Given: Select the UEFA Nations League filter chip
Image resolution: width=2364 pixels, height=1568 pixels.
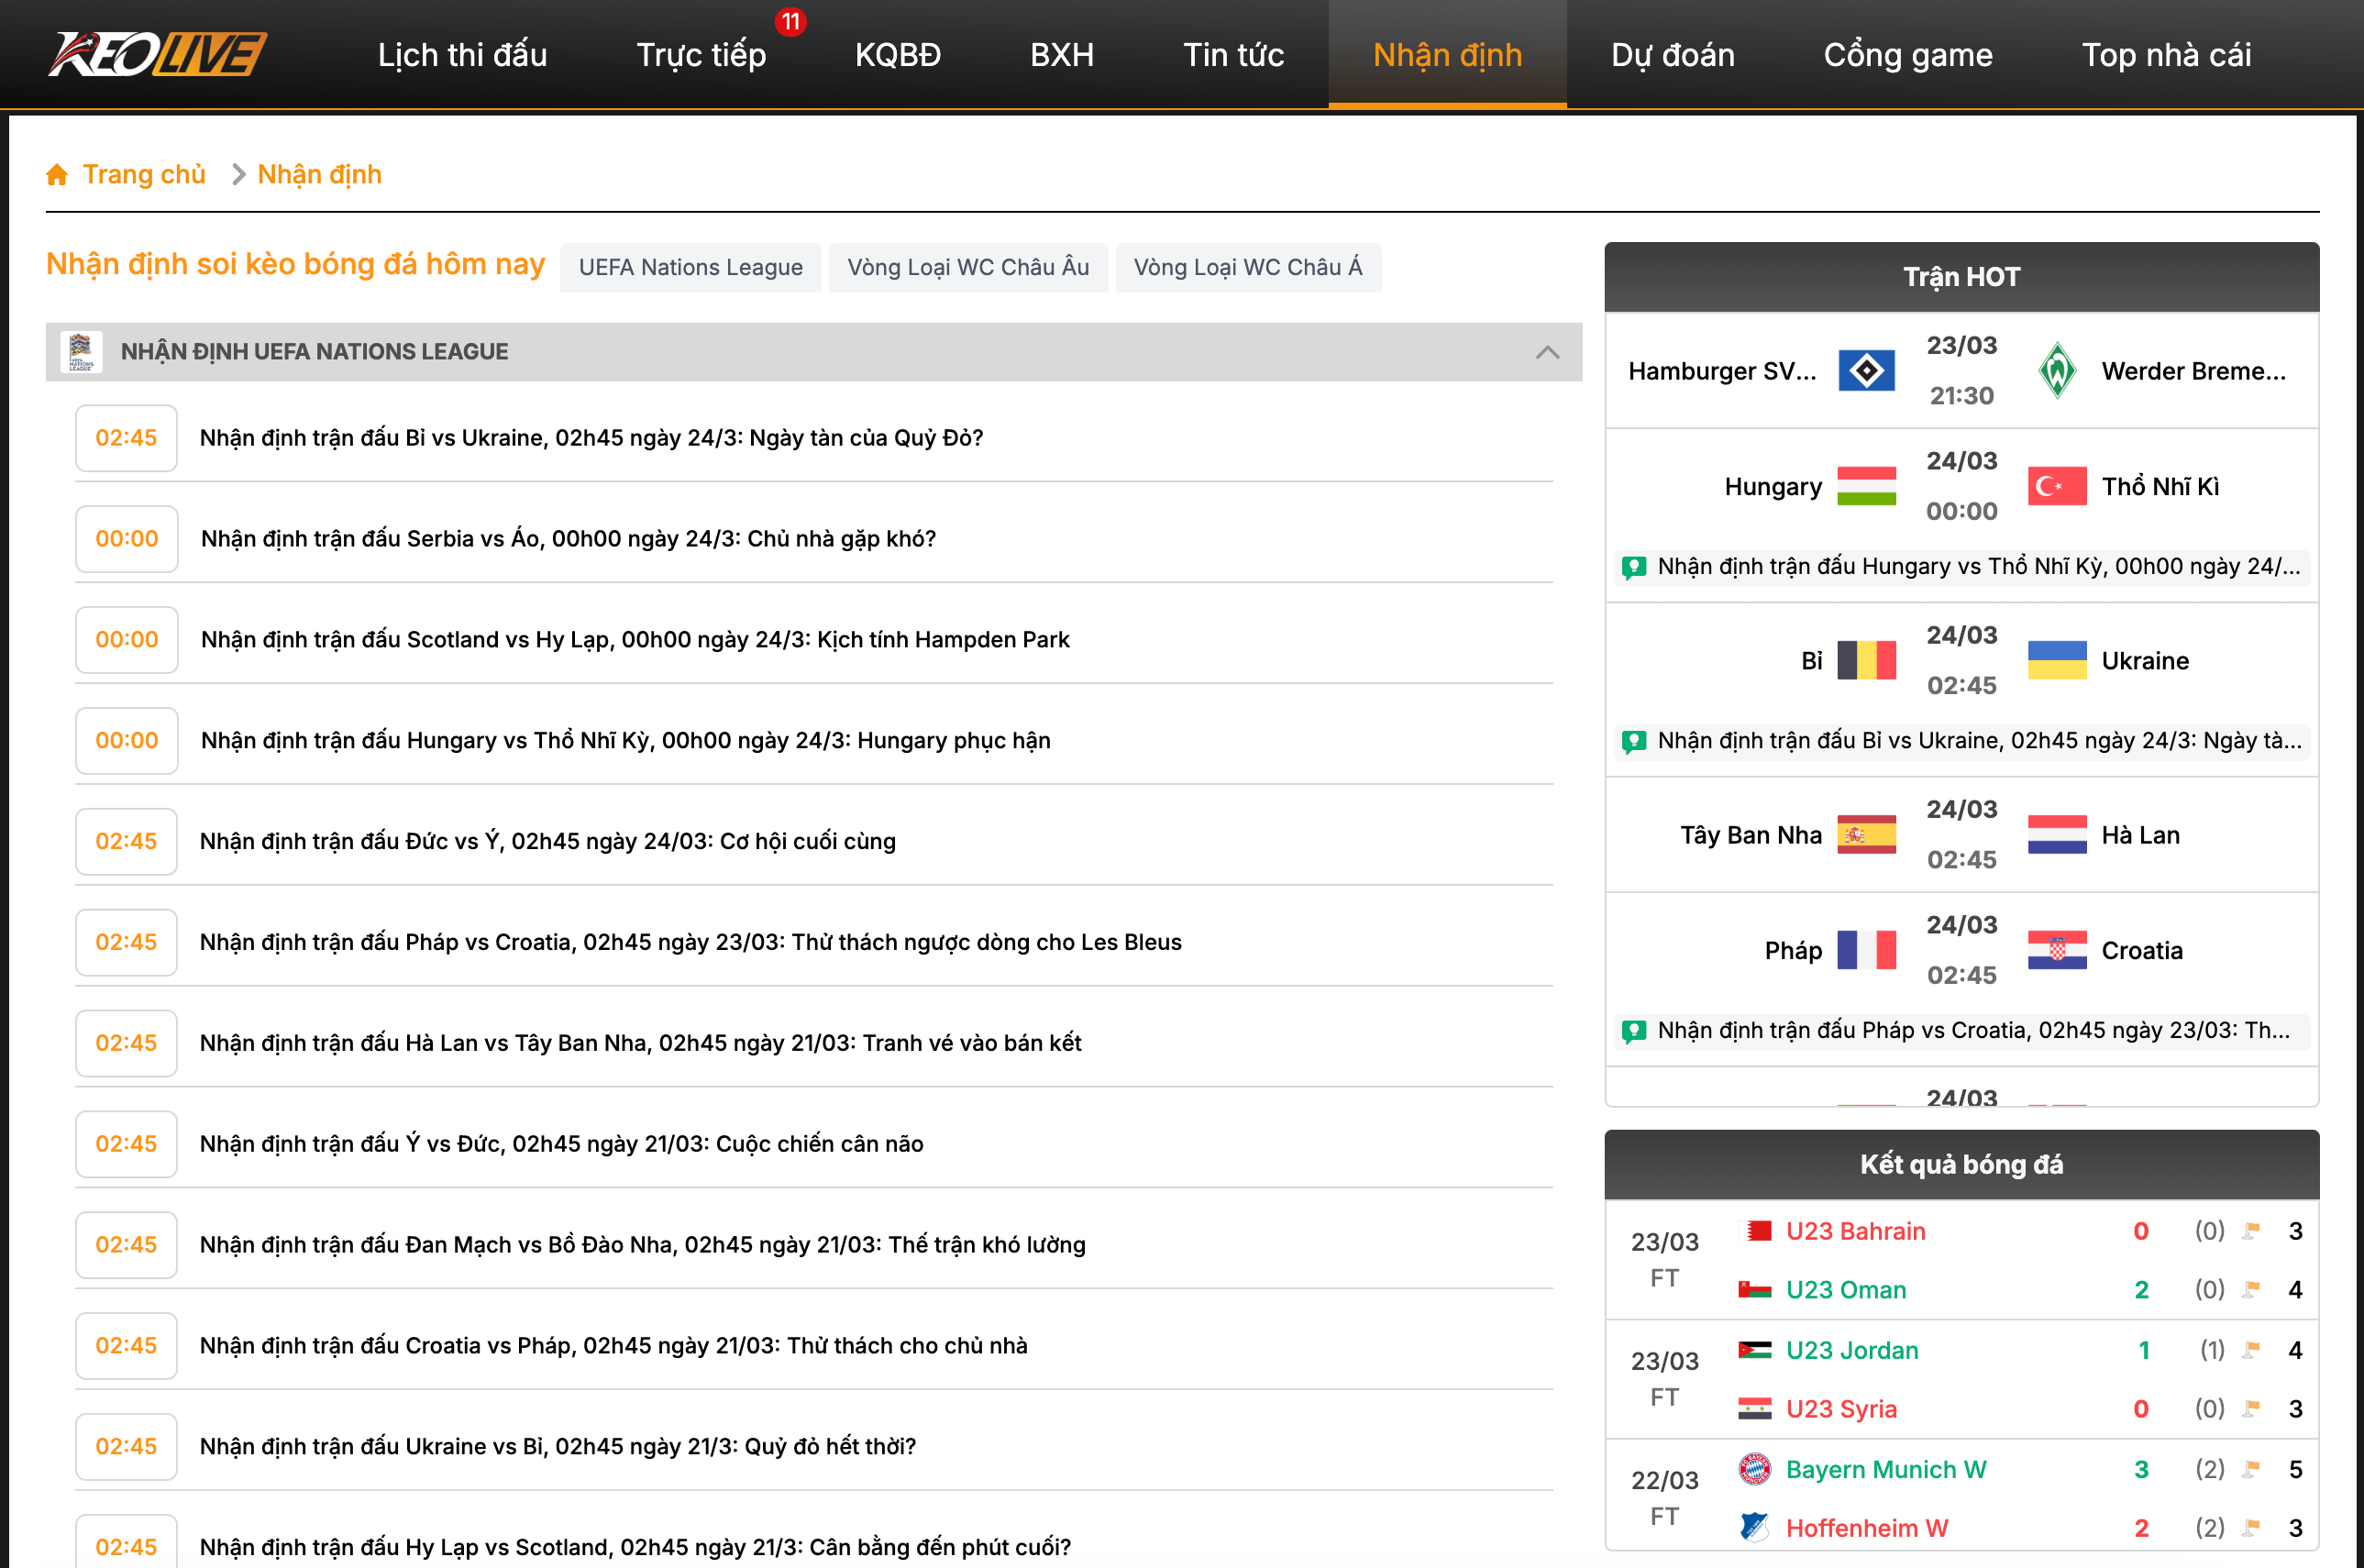Looking at the screenshot, I should [690, 267].
